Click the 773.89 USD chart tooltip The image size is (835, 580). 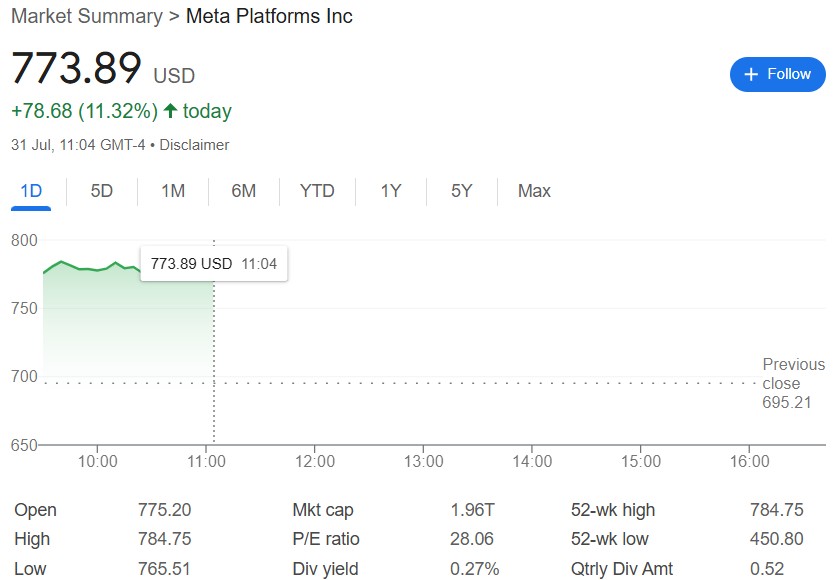pos(214,264)
